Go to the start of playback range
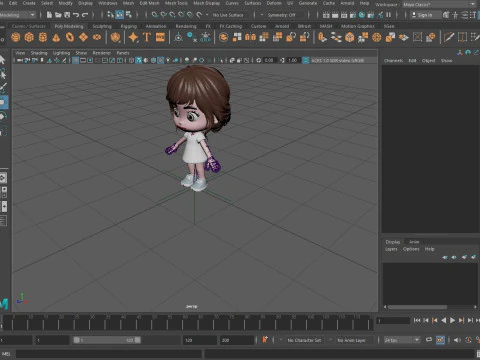 (417, 320)
